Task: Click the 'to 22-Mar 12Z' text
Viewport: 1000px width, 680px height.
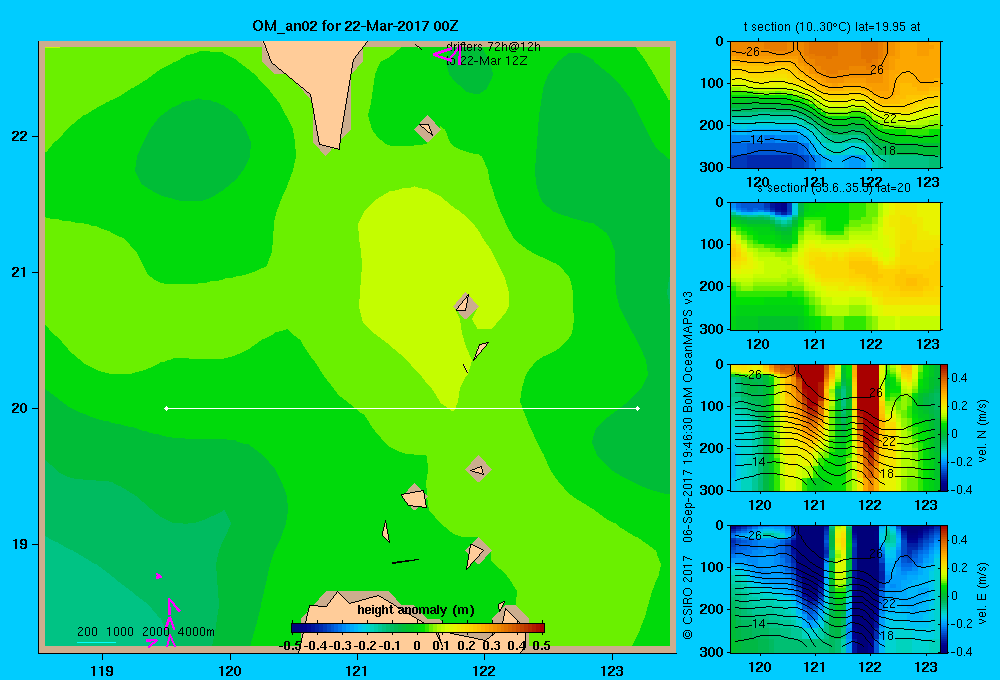Action: tap(486, 61)
